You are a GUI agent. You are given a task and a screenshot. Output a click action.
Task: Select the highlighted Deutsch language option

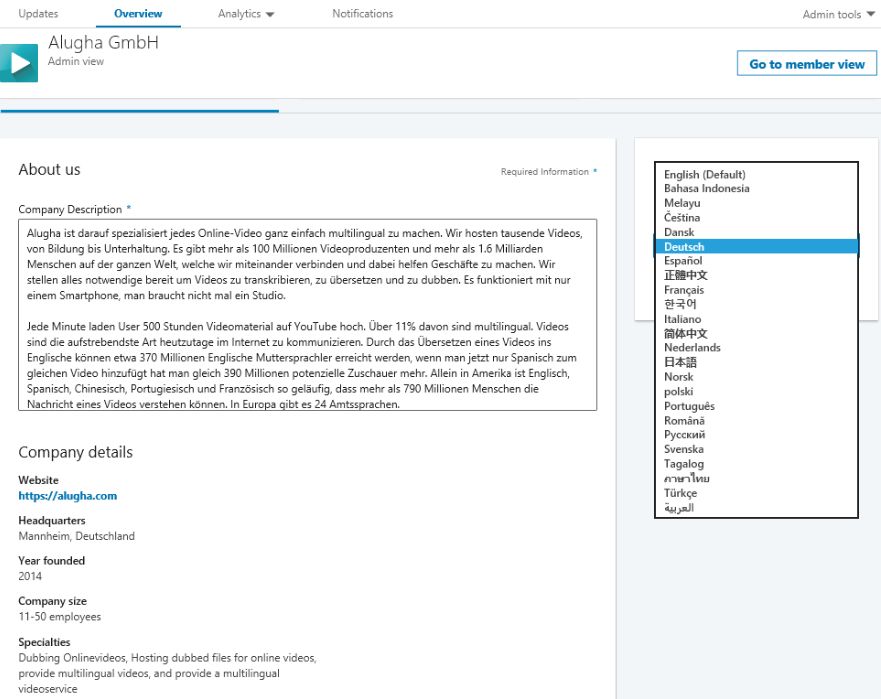pyautogui.click(x=756, y=247)
